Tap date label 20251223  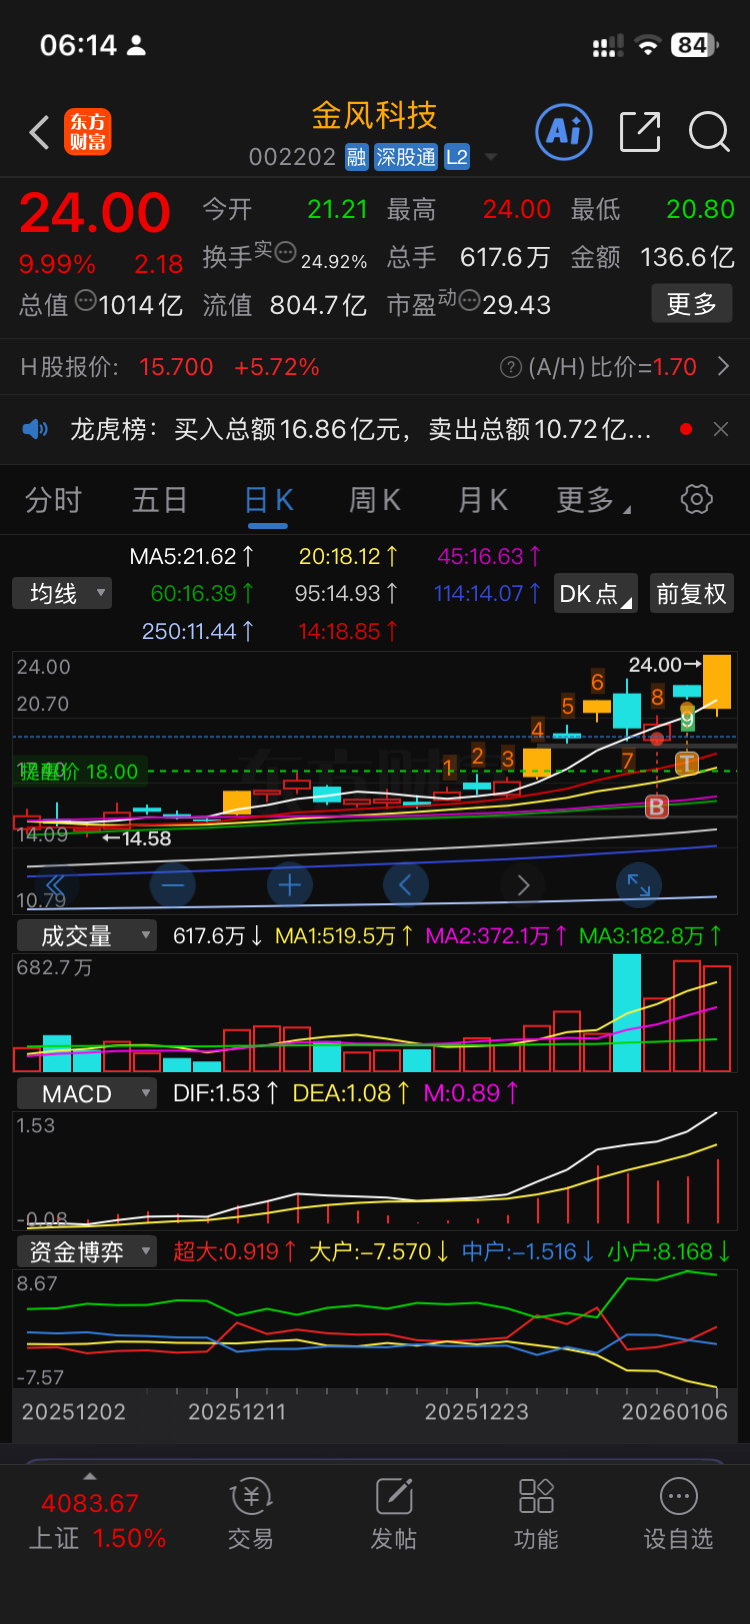(x=476, y=1412)
